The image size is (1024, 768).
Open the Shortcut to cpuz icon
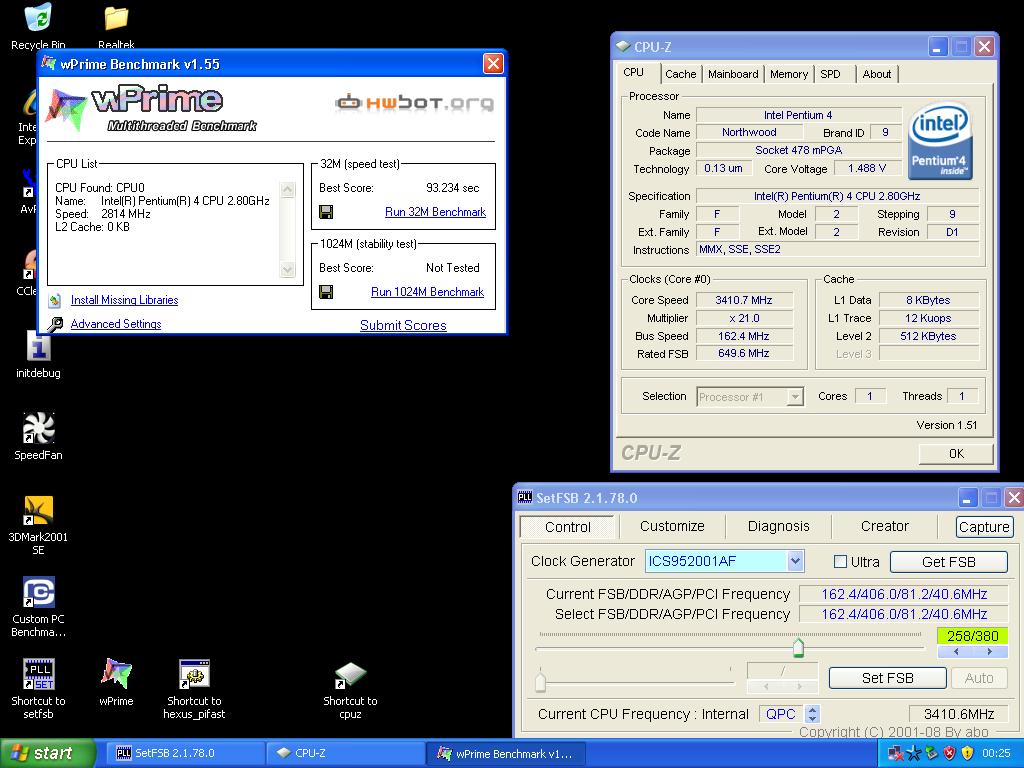click(x=350, y=690)
